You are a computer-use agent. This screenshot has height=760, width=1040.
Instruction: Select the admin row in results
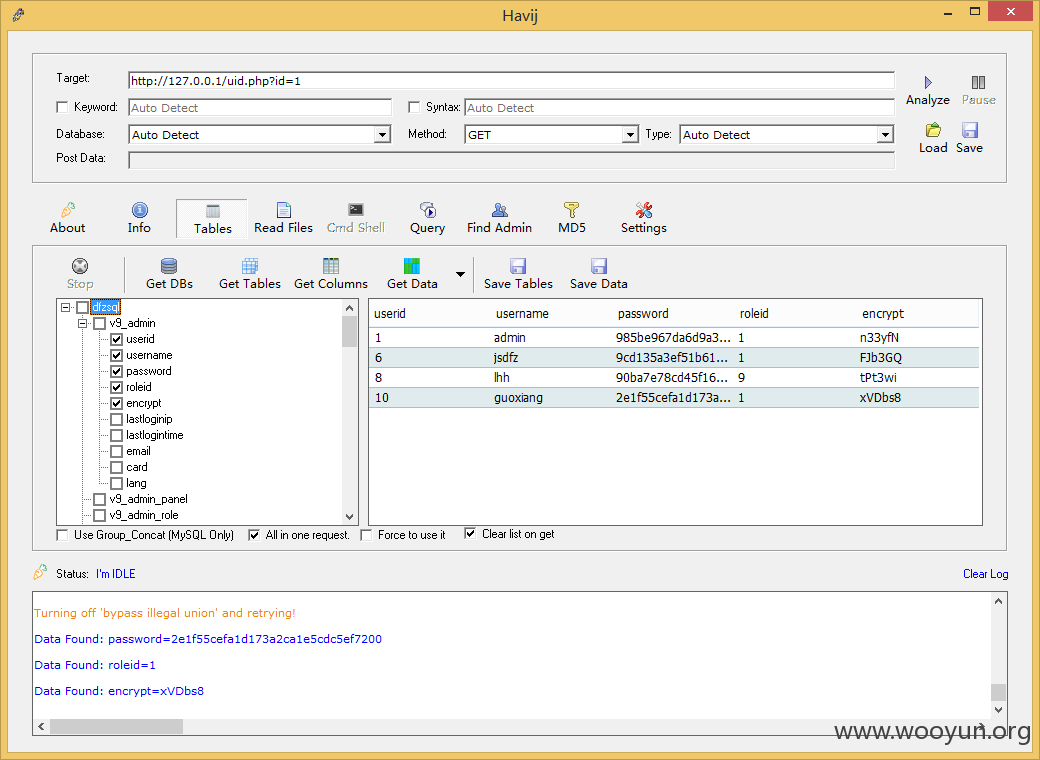pyautogui.click(x=674, y=338)
